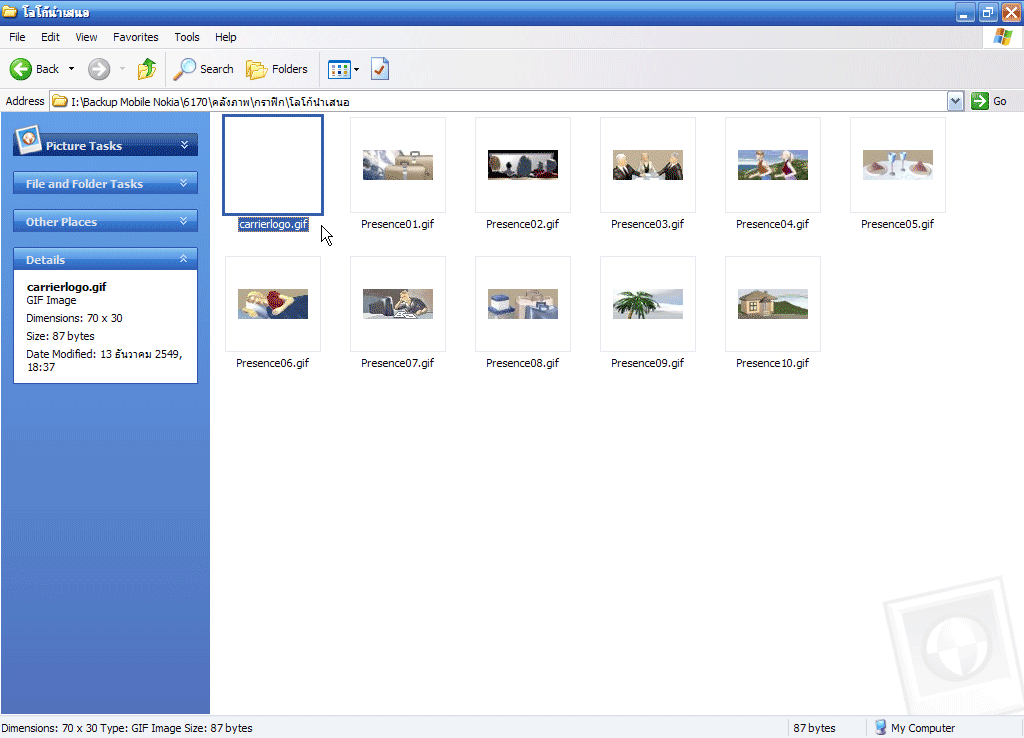Select Presence05.gif dinner plates thumbnail
Screen dimensions: 1024x738
[898, 165]
